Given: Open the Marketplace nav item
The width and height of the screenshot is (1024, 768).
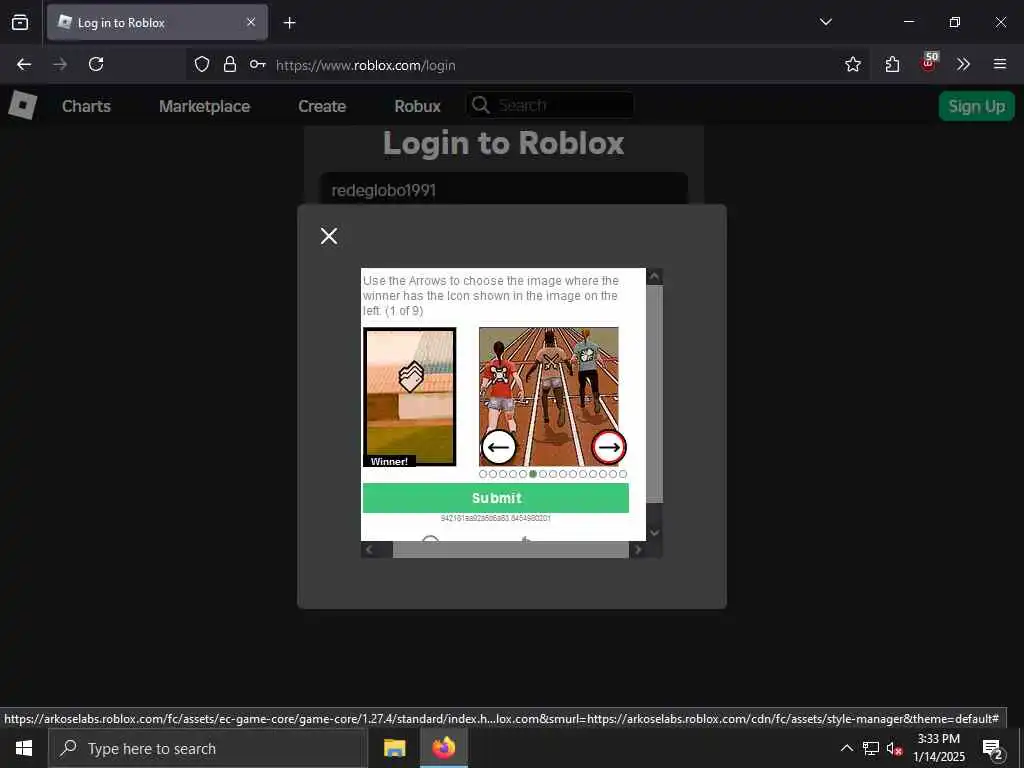Looking at the screenshot, I should click(204, 106).
